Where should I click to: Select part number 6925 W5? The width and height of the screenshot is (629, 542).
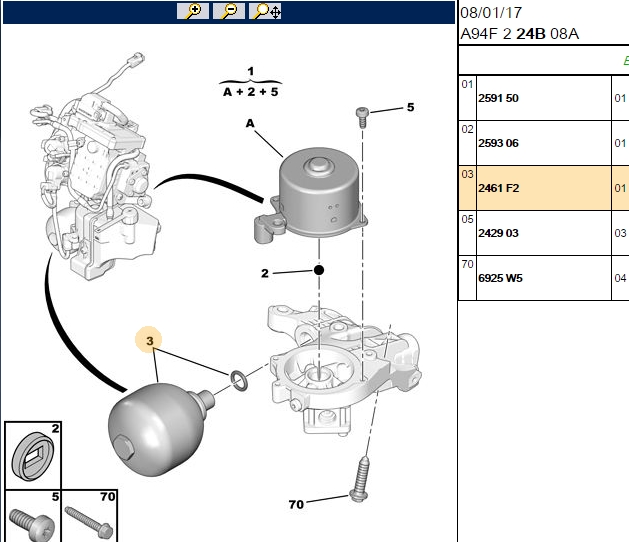coord(500,278)
